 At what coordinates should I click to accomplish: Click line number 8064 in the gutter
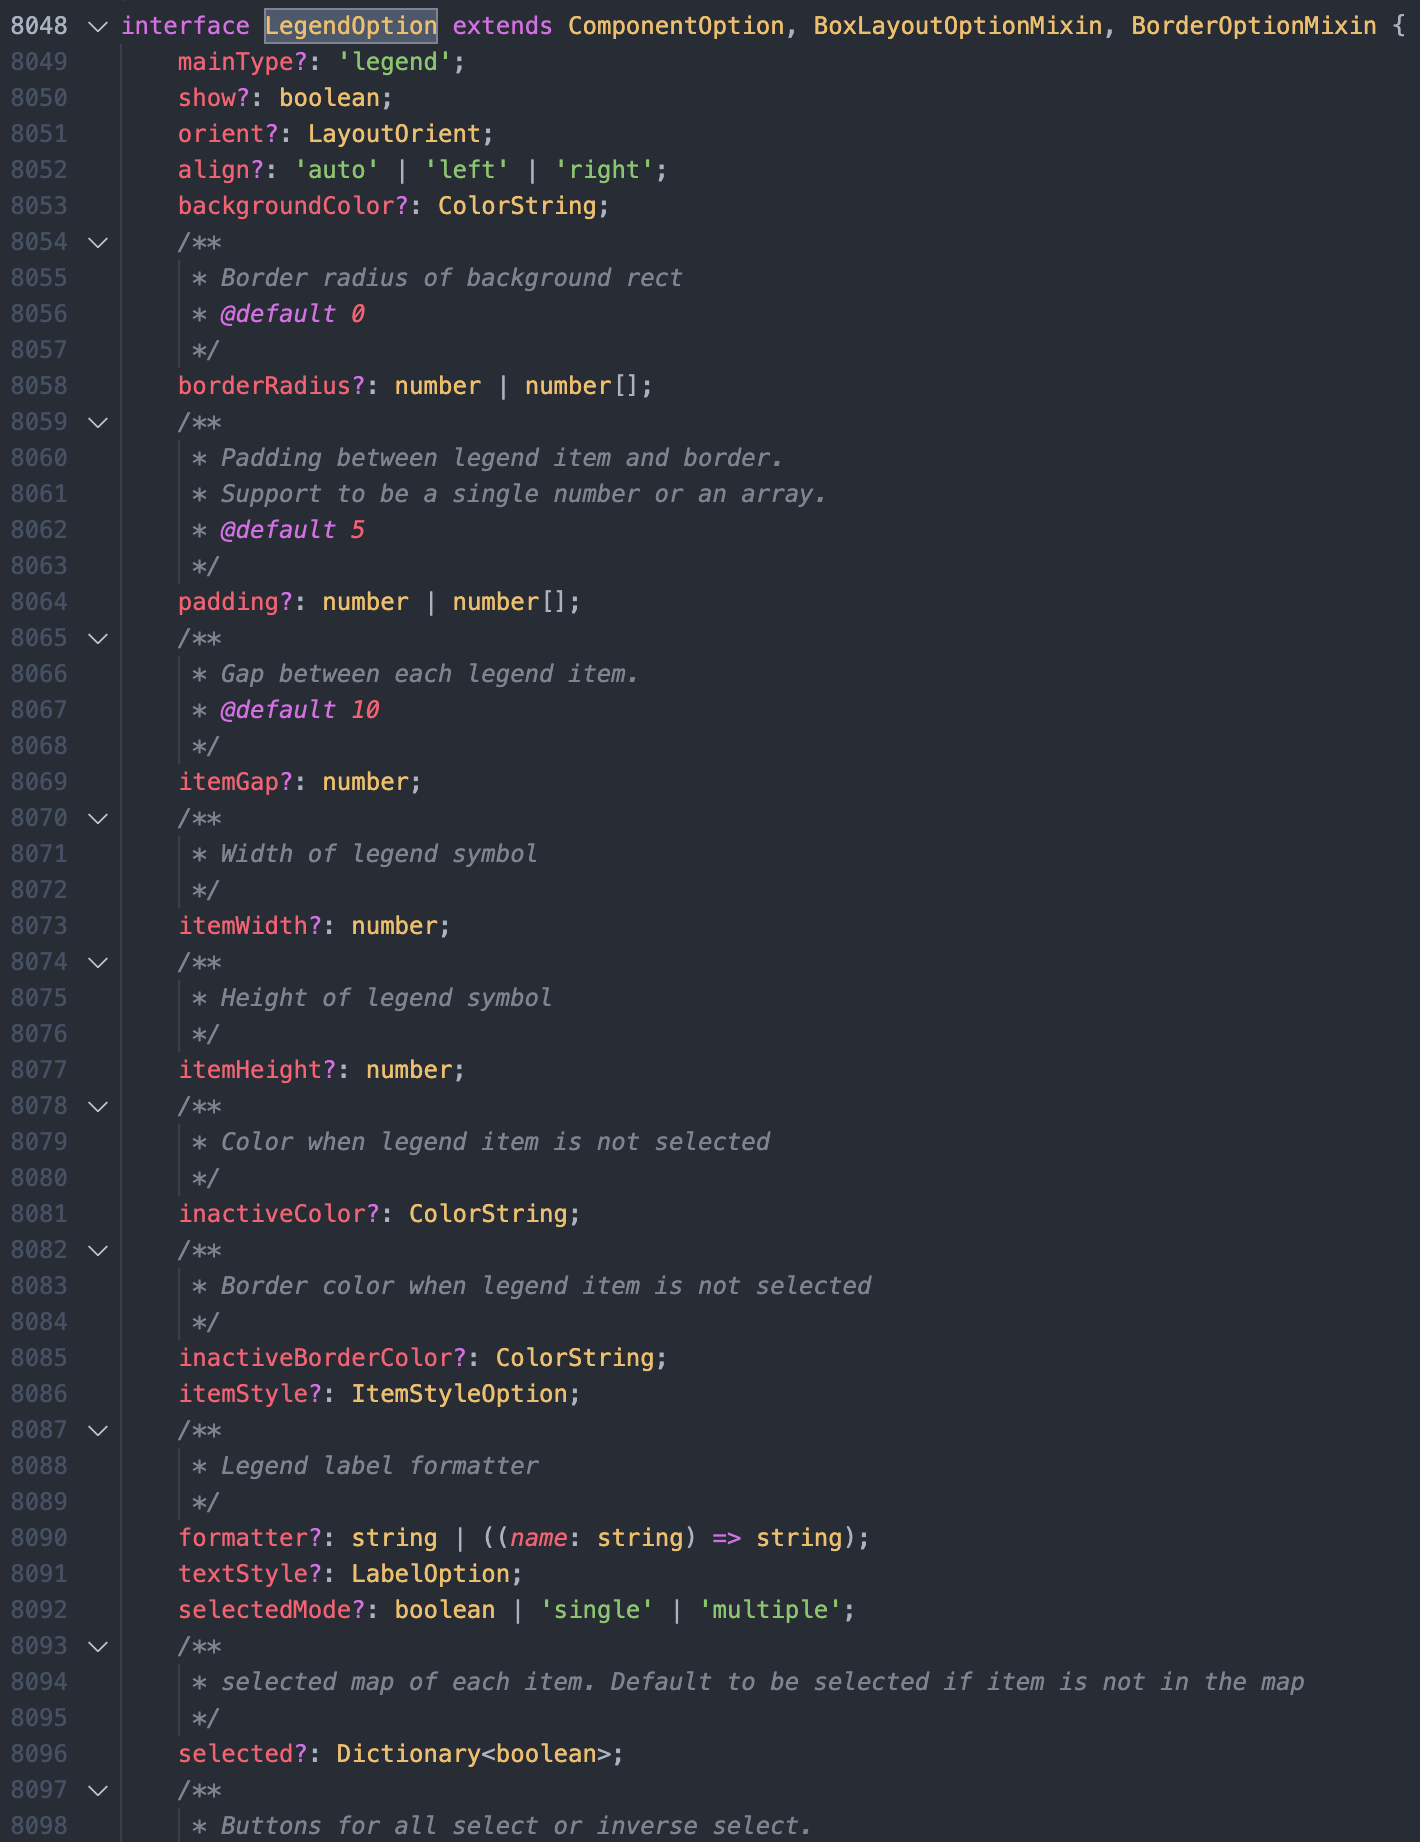(x=39, y=602)
